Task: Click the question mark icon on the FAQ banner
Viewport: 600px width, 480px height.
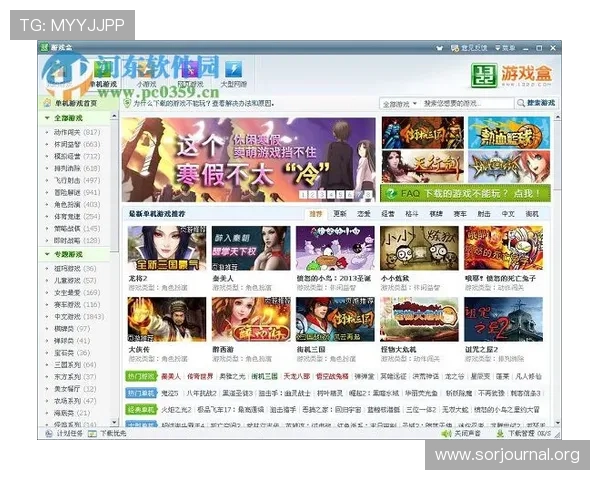Action: tap(391, 193)
